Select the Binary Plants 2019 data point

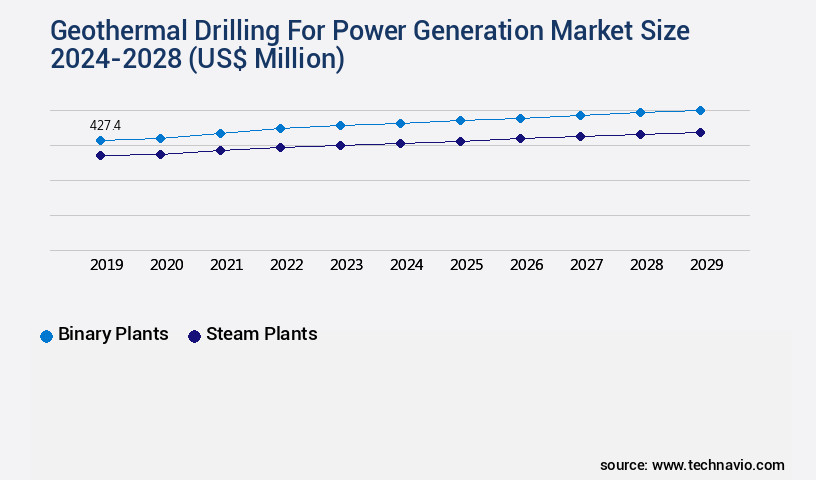click(x=100, y=141)
